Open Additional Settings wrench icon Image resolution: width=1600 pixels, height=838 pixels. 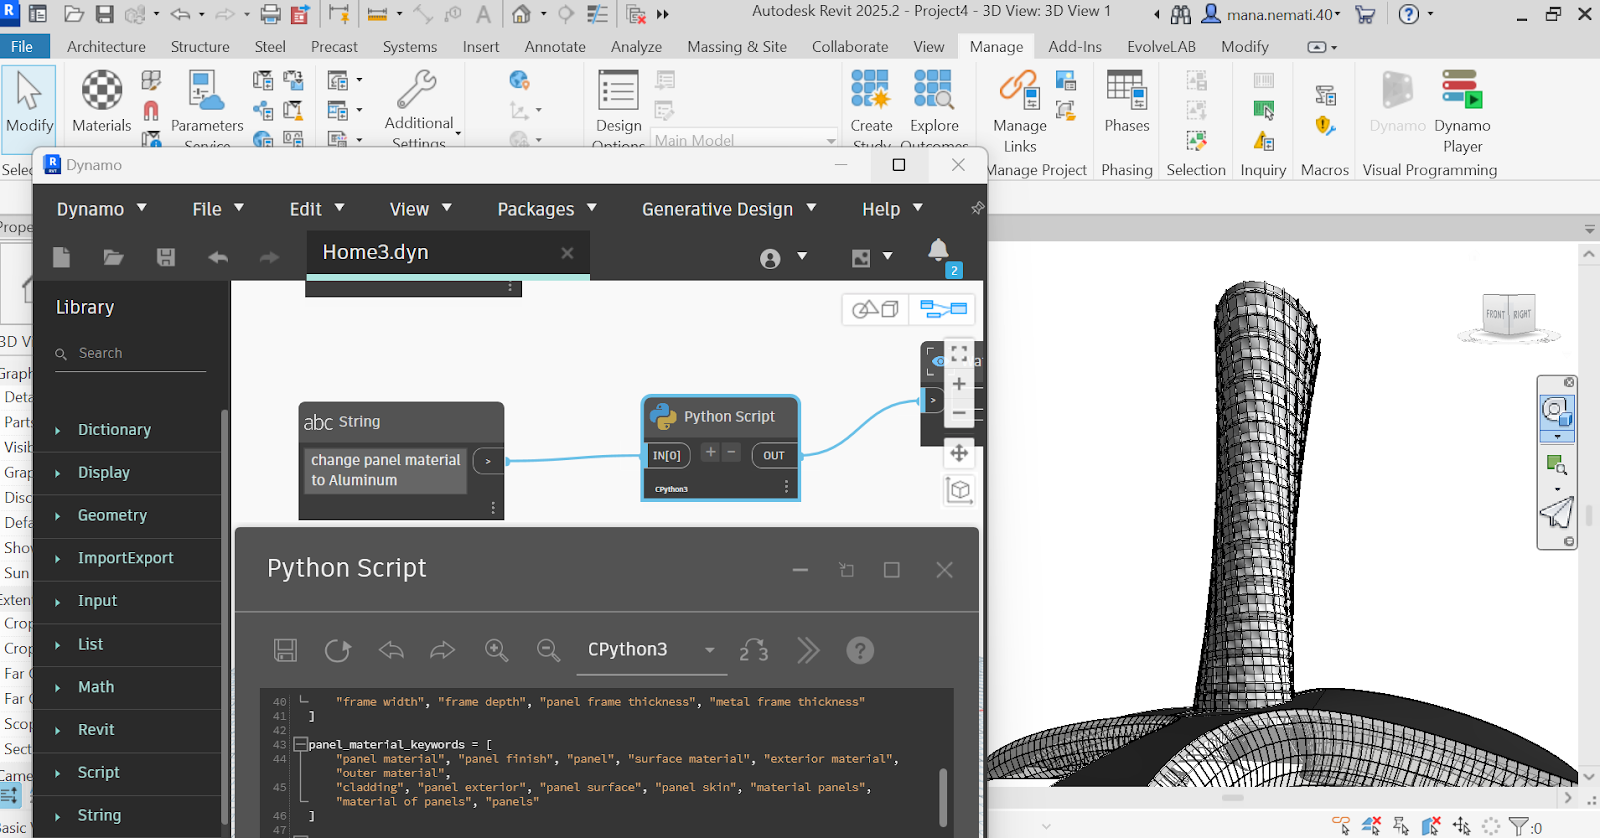418,90
